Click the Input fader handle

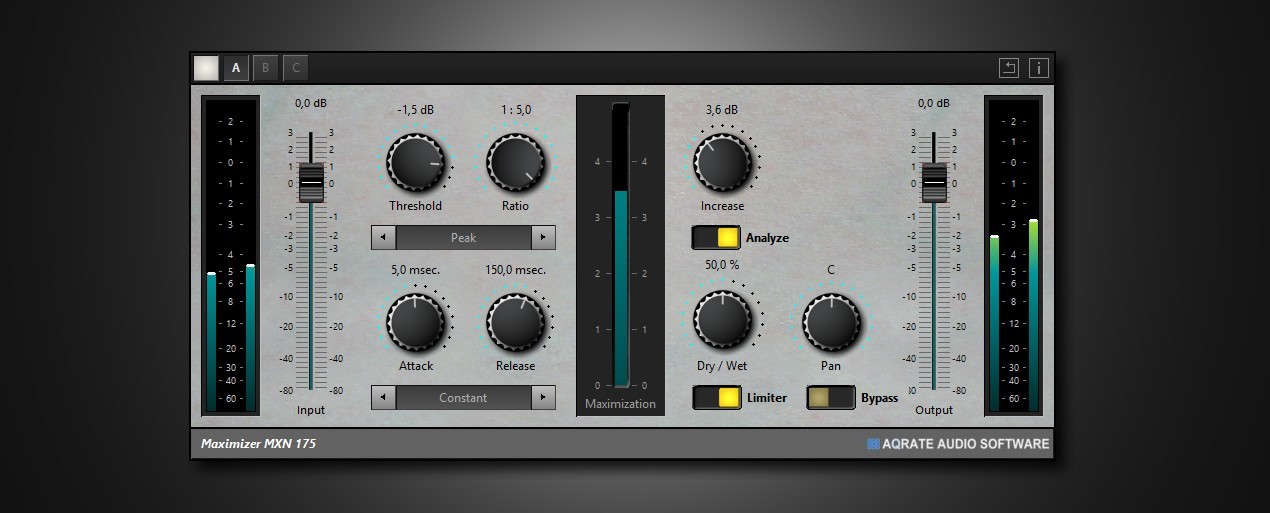click(x=311, y=181)
